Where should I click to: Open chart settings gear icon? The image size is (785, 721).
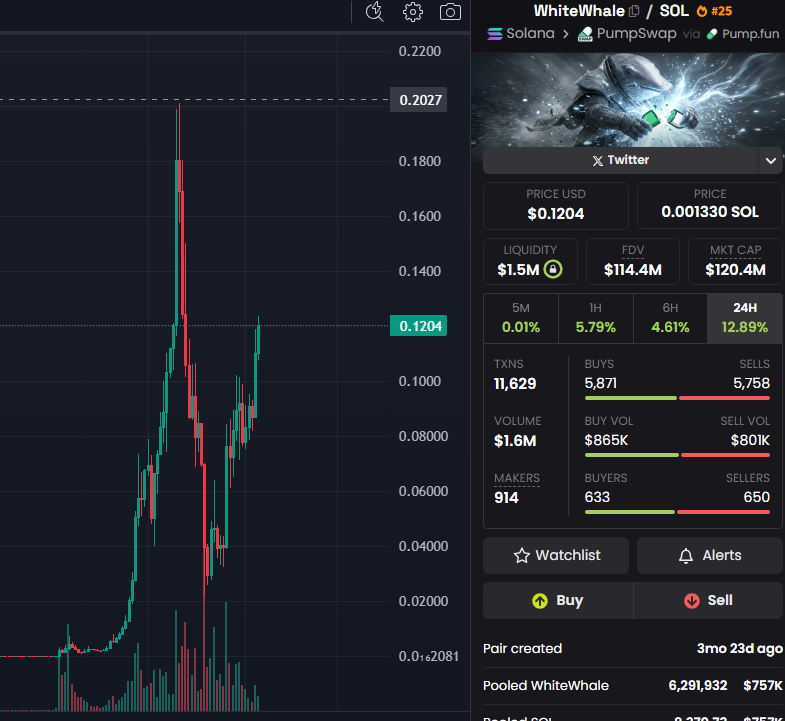[x=413, y=12]
